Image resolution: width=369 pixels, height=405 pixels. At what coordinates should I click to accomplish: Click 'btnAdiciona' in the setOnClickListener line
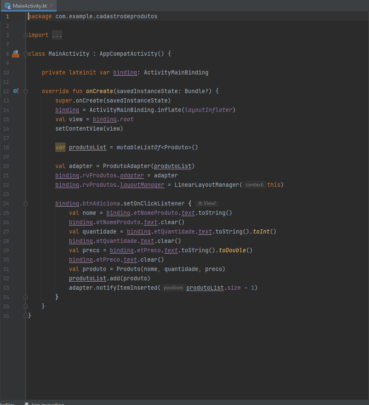point(101,203)
